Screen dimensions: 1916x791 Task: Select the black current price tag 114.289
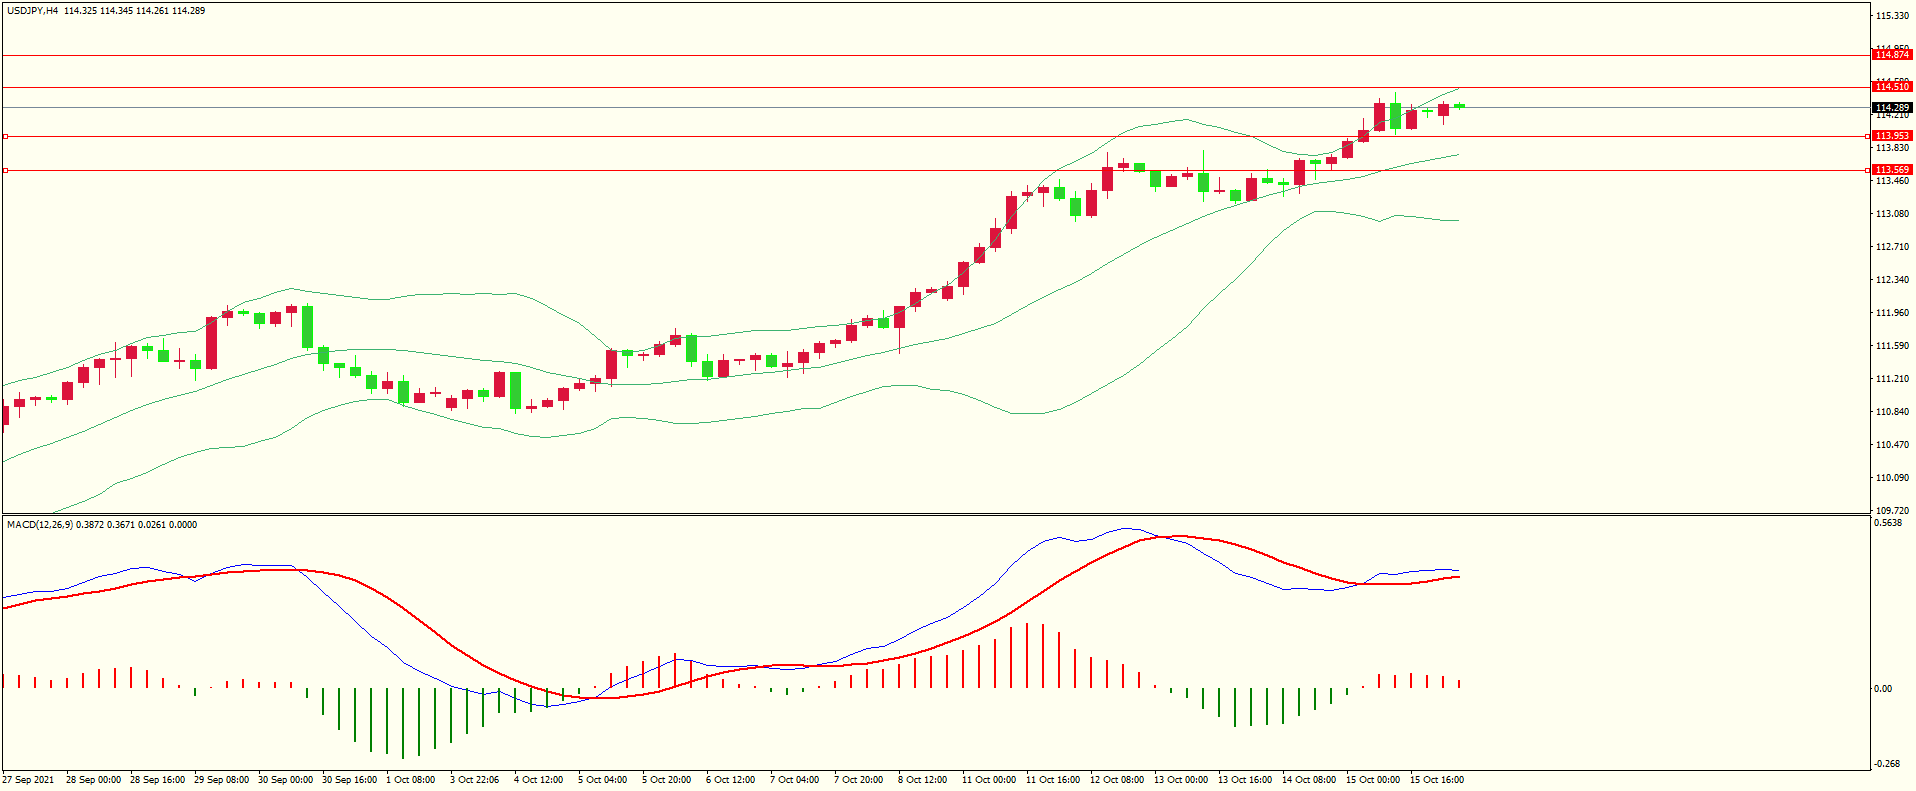[1892, 107]
